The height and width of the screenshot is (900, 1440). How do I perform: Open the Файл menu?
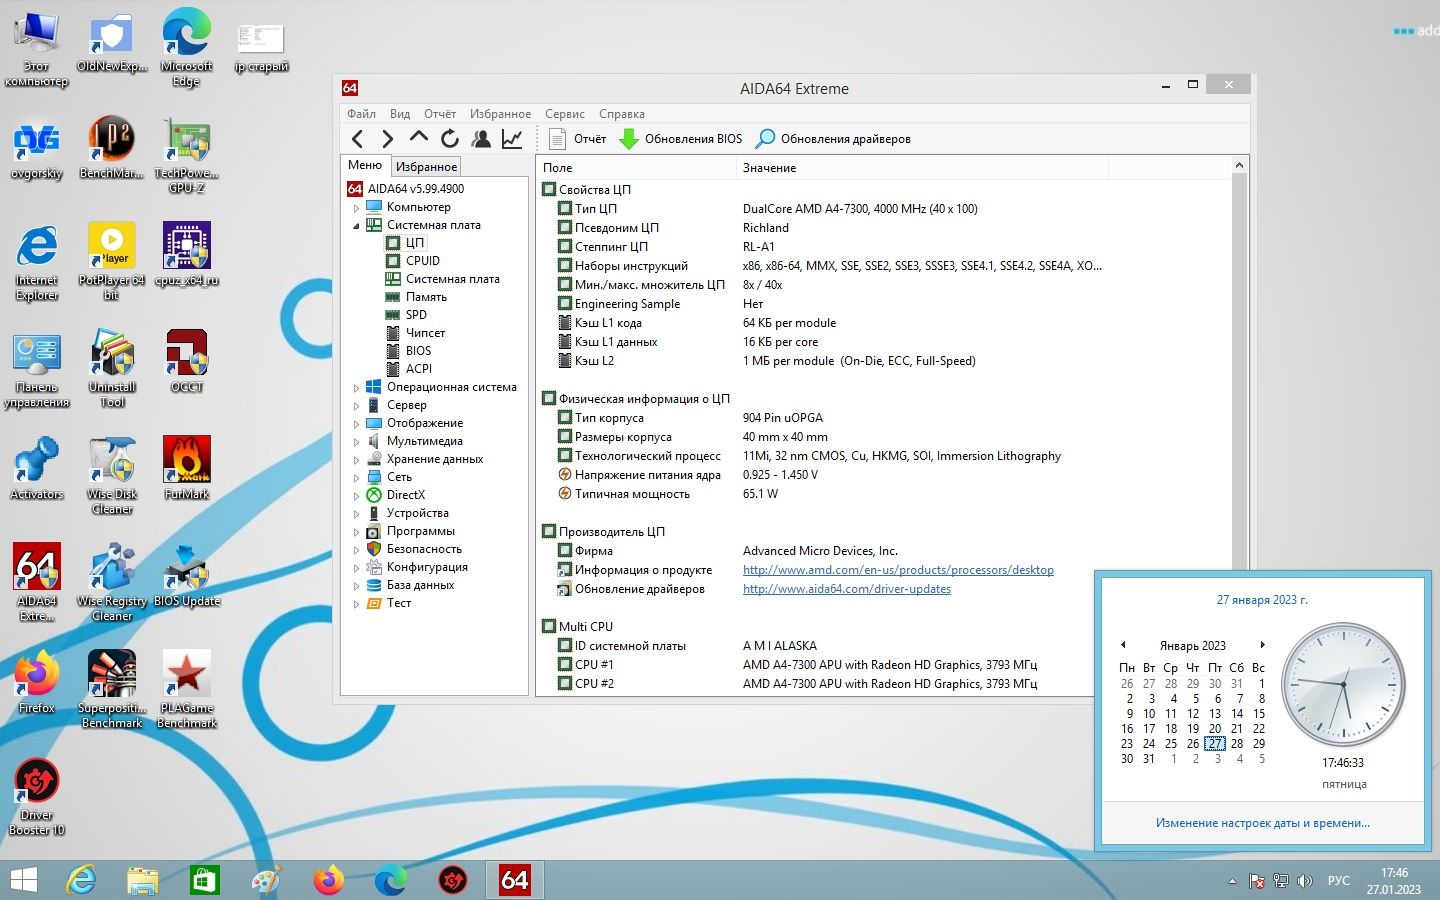(361, 114)
